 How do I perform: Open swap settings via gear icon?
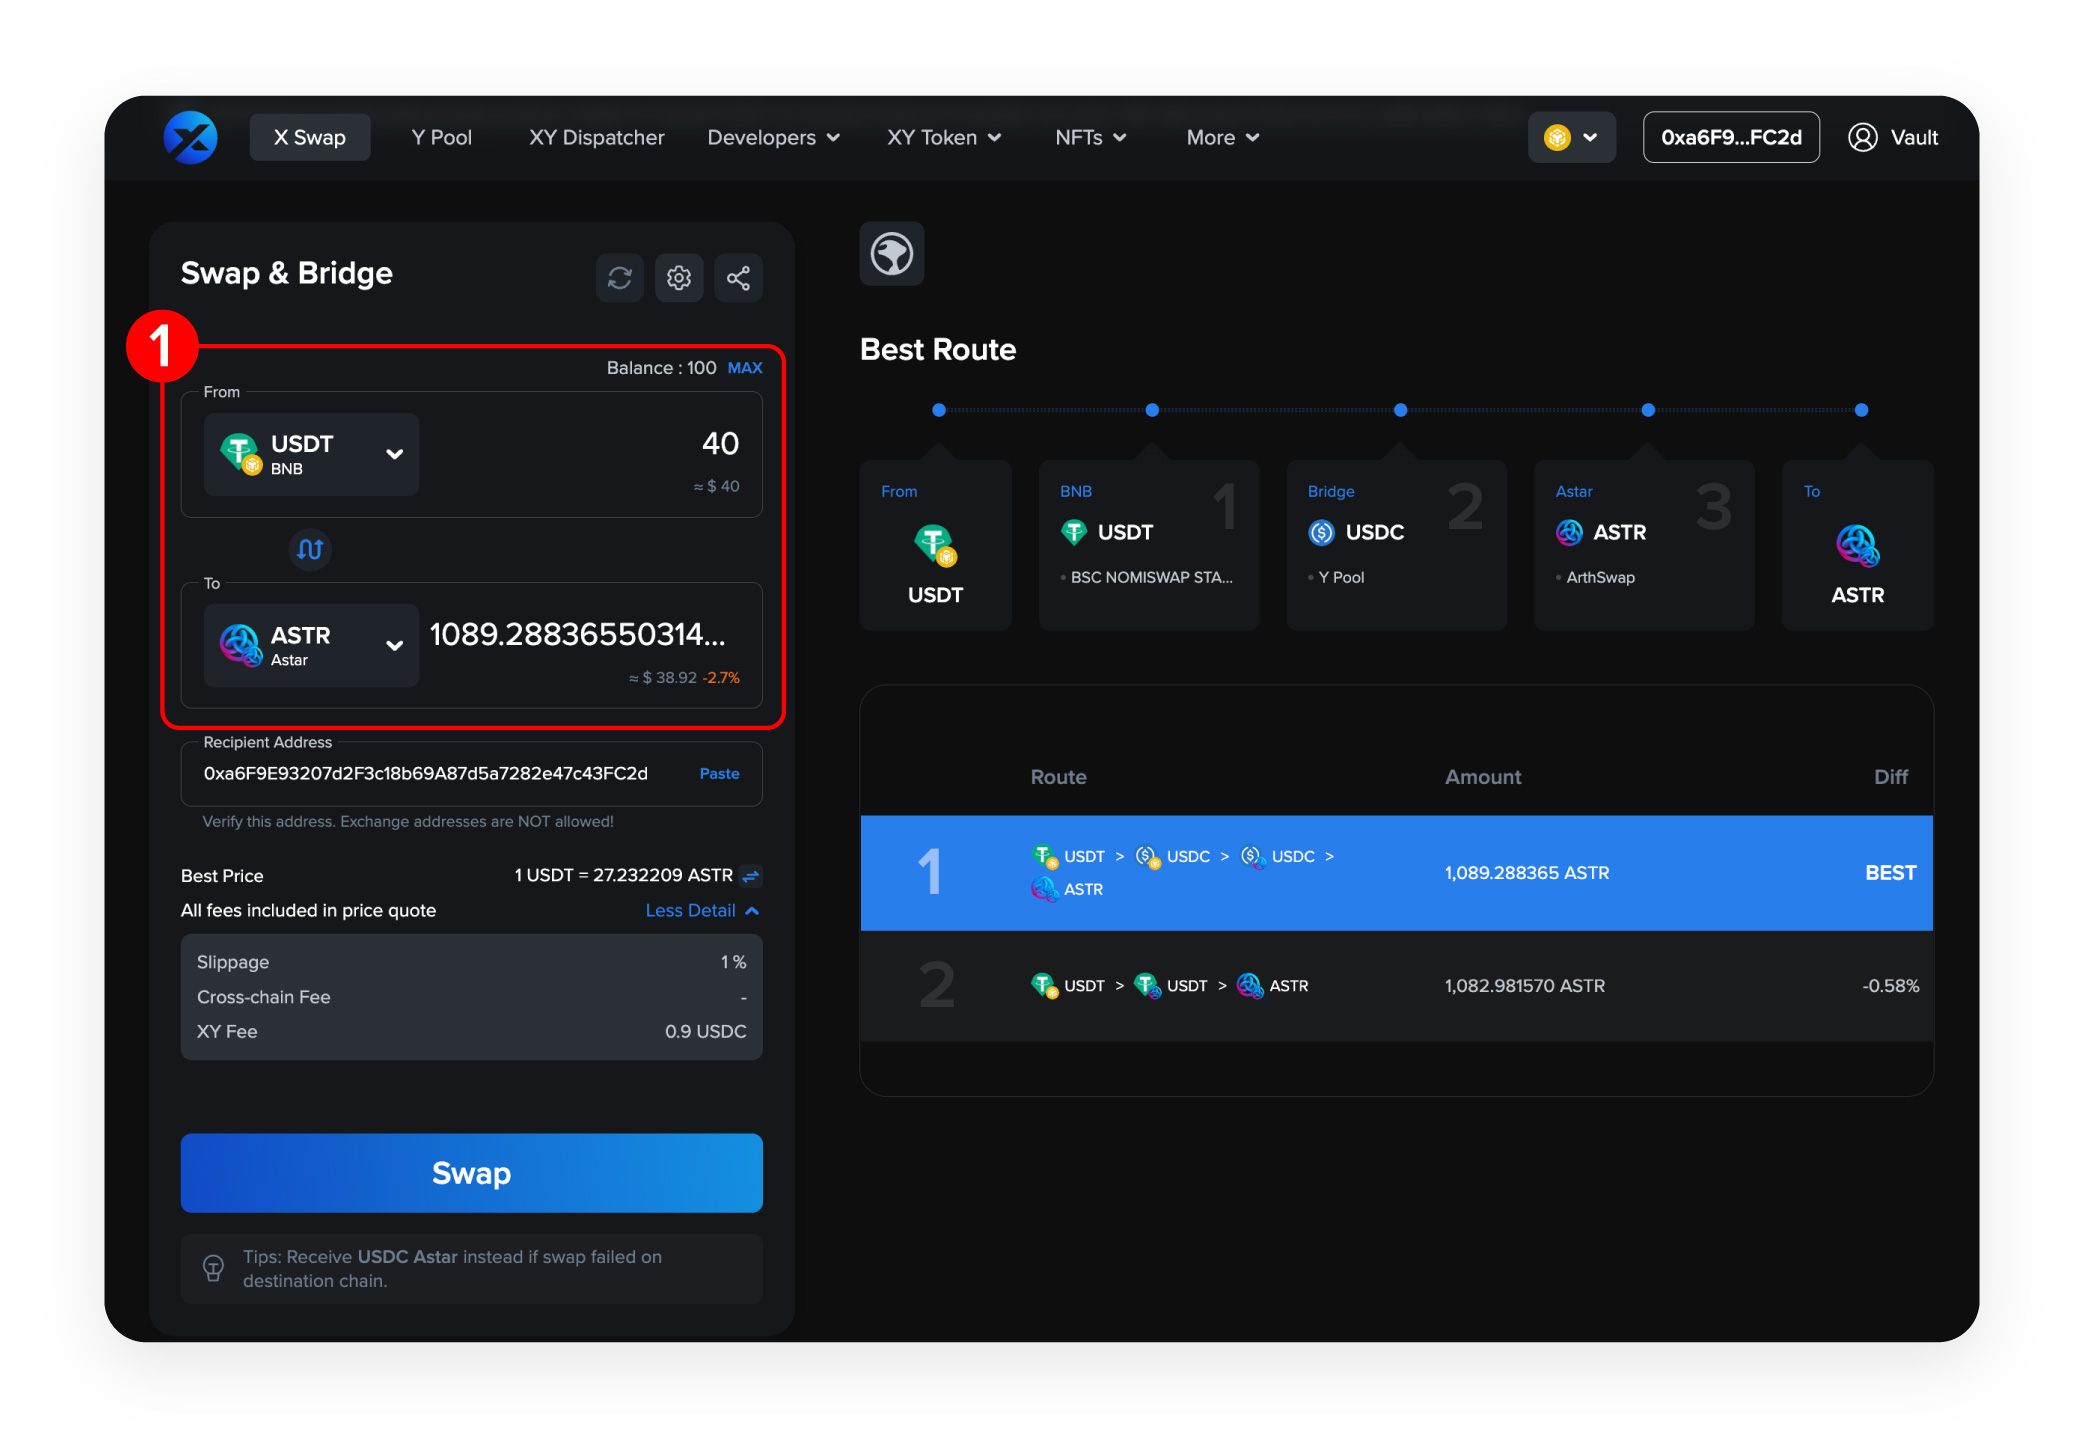coord(679,278)
